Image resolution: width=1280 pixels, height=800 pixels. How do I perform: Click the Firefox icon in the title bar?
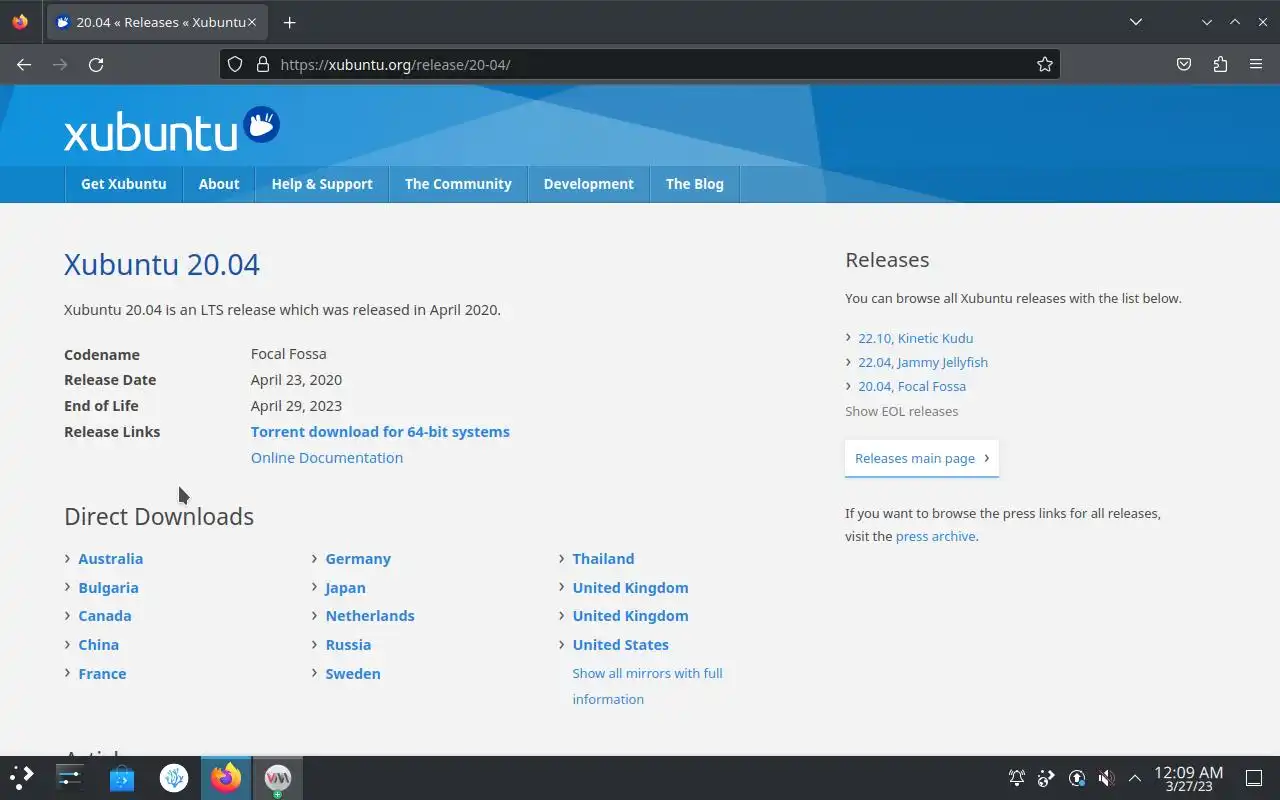20,22
